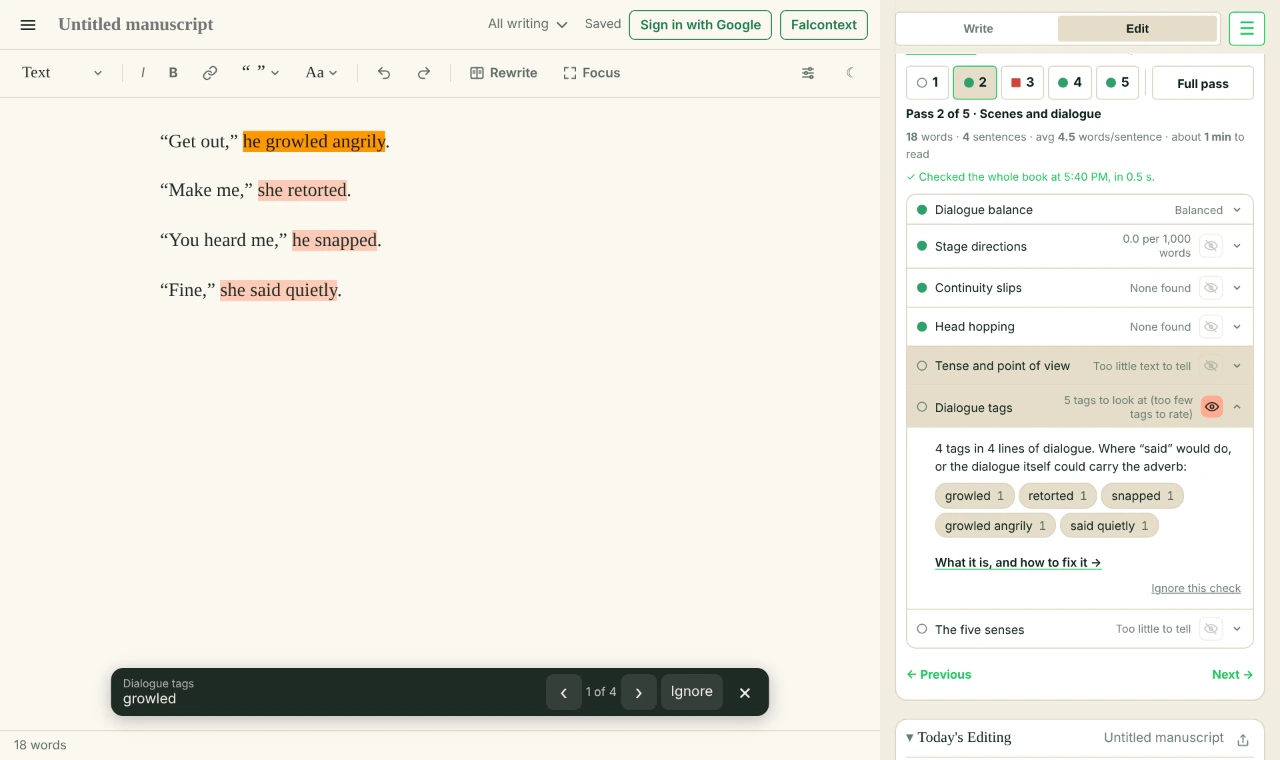The image size is (1280, 760).
Task: Open the Aa font dropdown
Action: (x=322, y=73)
